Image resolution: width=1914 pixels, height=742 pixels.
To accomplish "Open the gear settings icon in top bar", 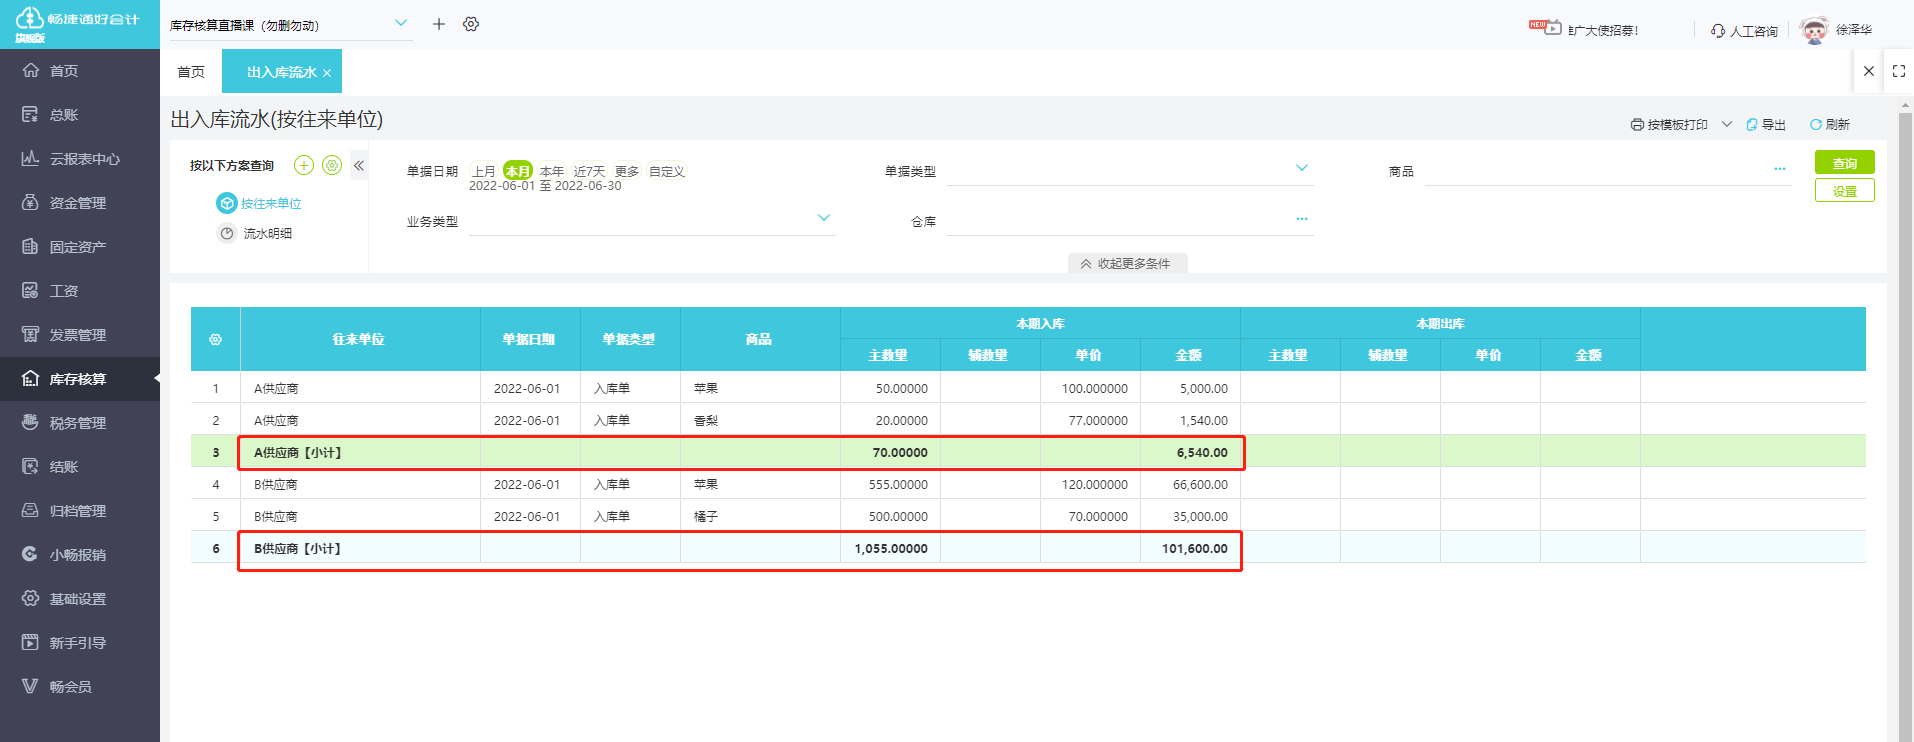I will [471, 24].
